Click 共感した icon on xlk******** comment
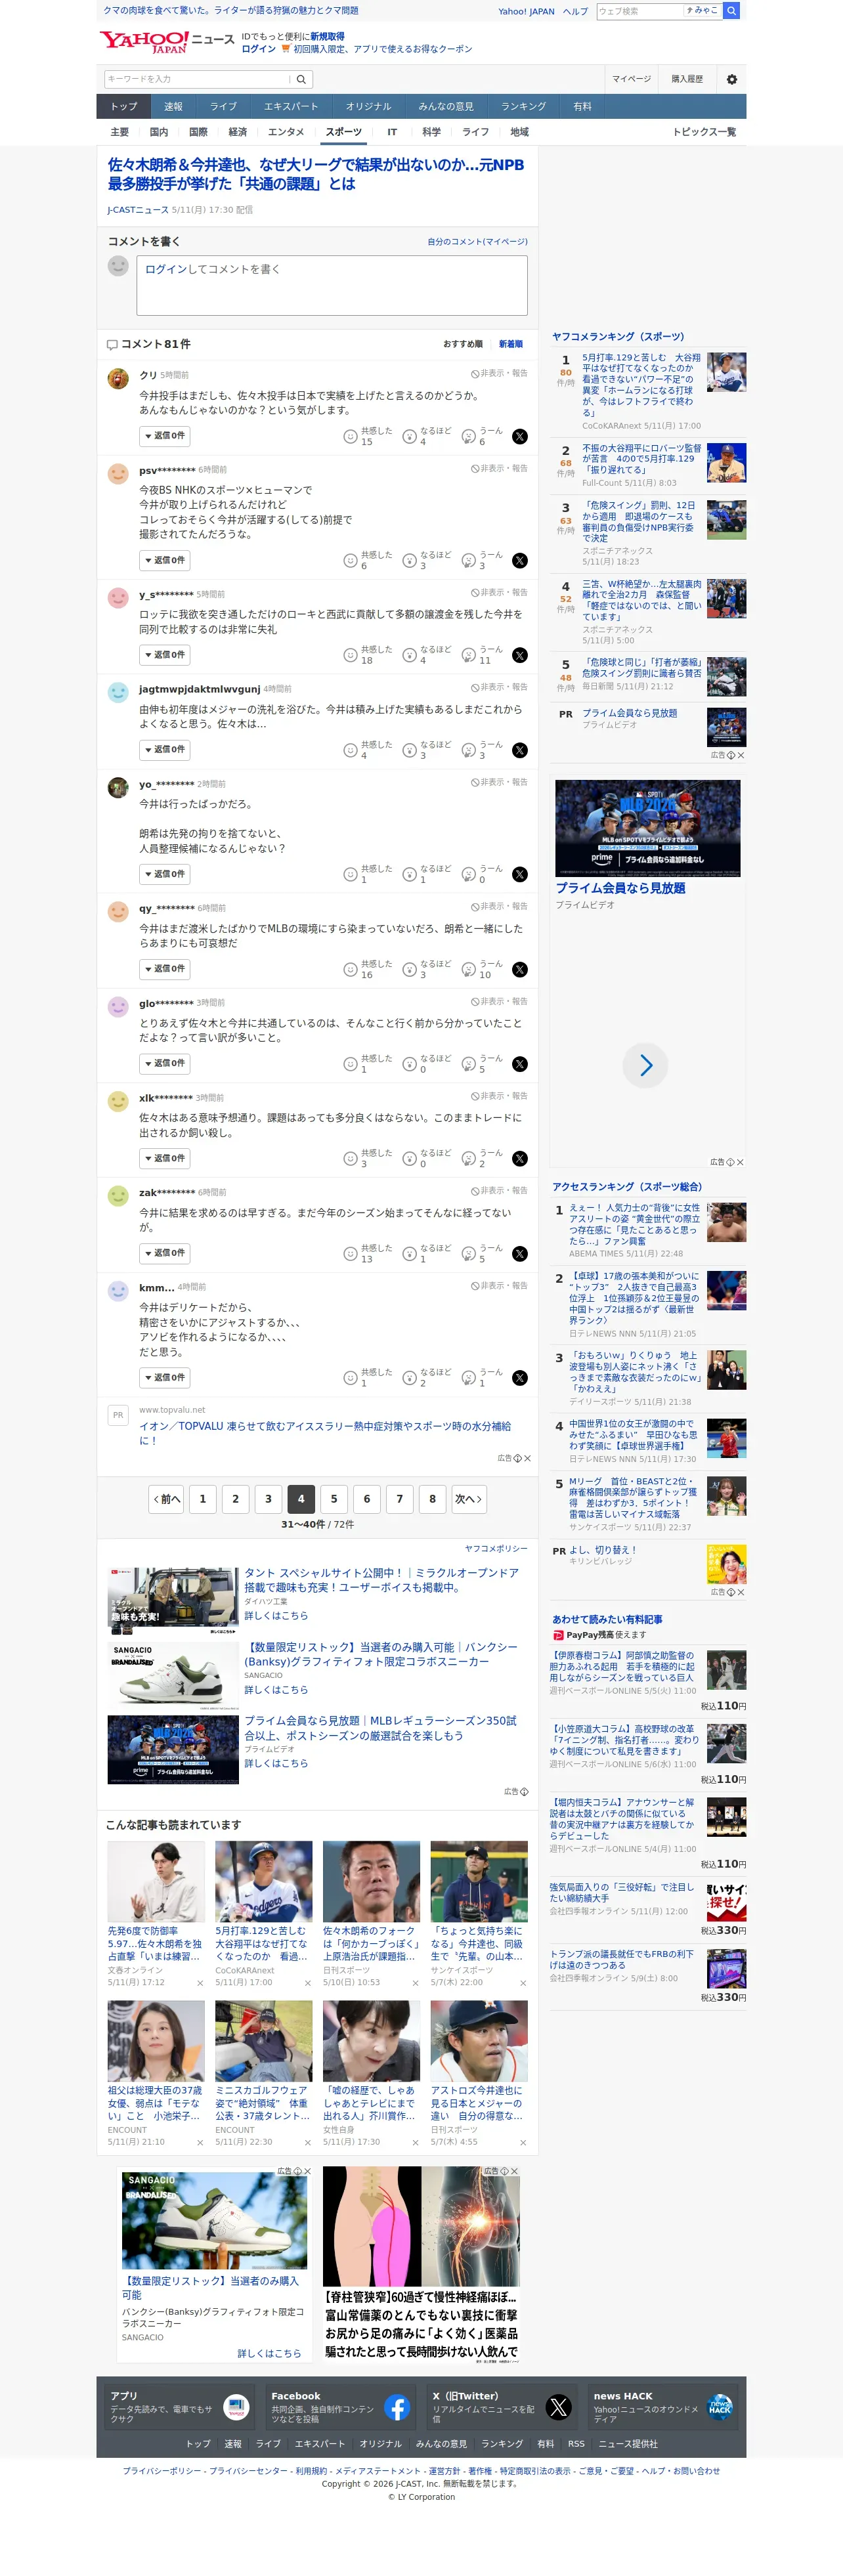This screenshot has width=843, height=2576. pos(350,1159)
